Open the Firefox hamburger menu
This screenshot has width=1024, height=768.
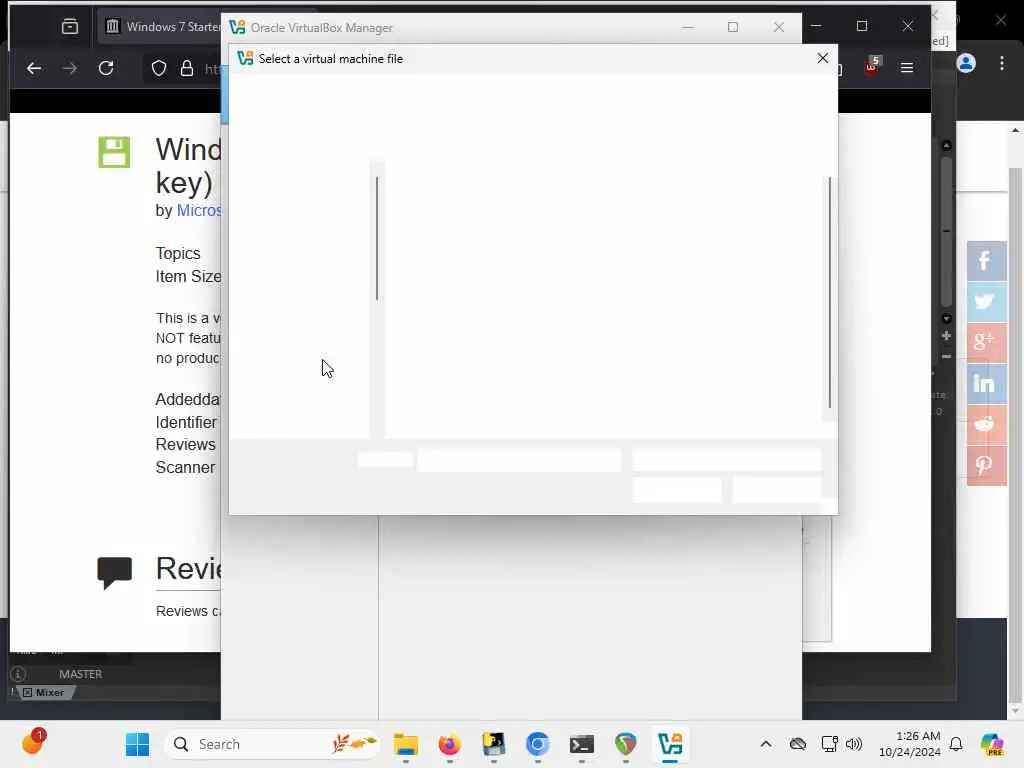click(907, 67)
